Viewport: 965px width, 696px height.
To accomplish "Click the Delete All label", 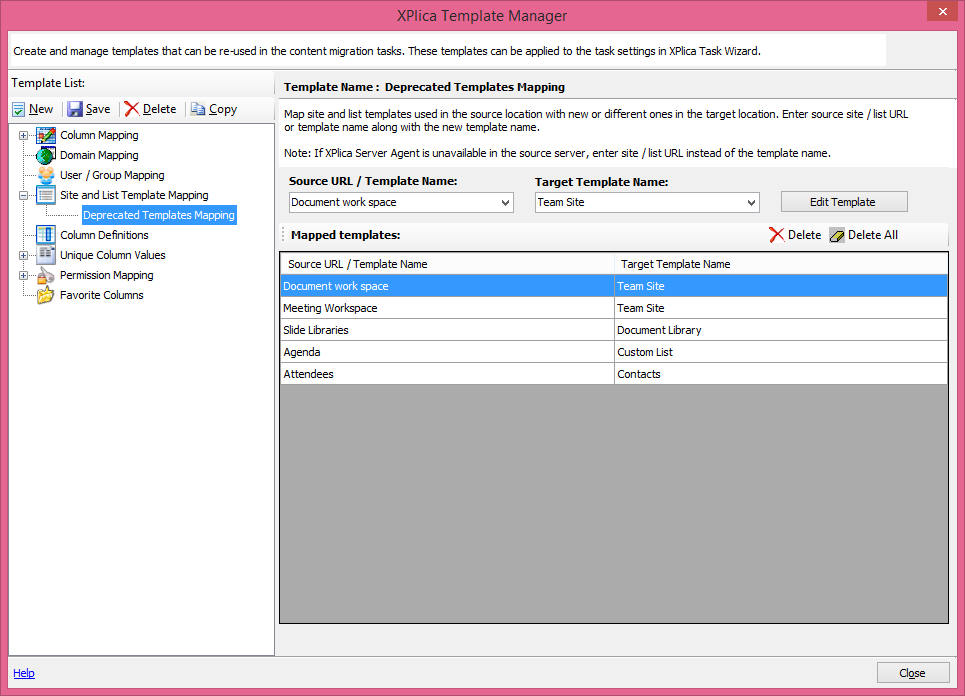I will click(873, 235).
